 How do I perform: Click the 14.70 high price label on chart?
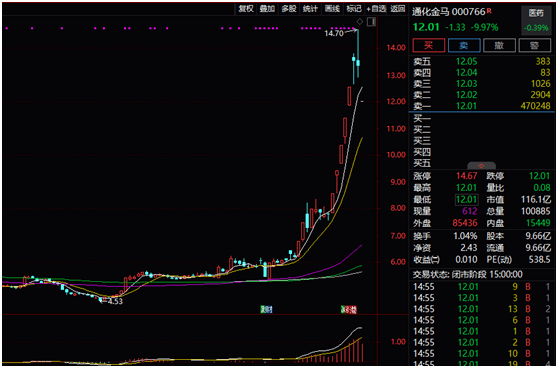coord(334,33)
